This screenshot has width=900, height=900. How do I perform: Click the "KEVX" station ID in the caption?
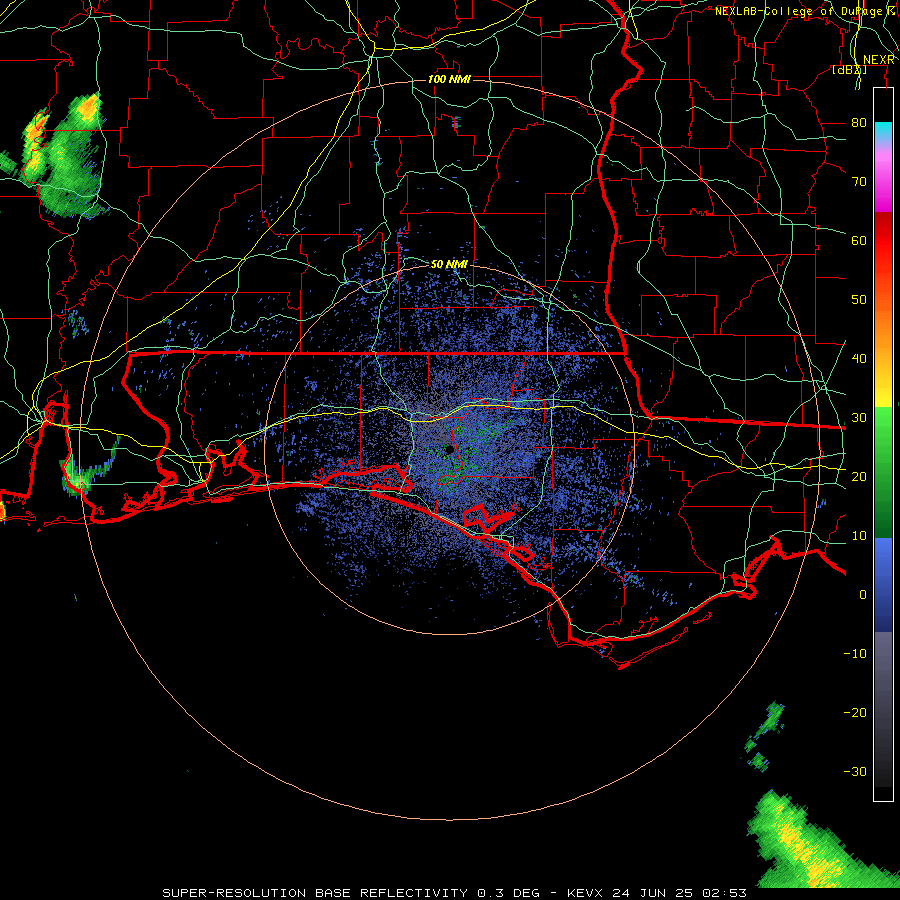pyautogui.click(x=585, y=893)
